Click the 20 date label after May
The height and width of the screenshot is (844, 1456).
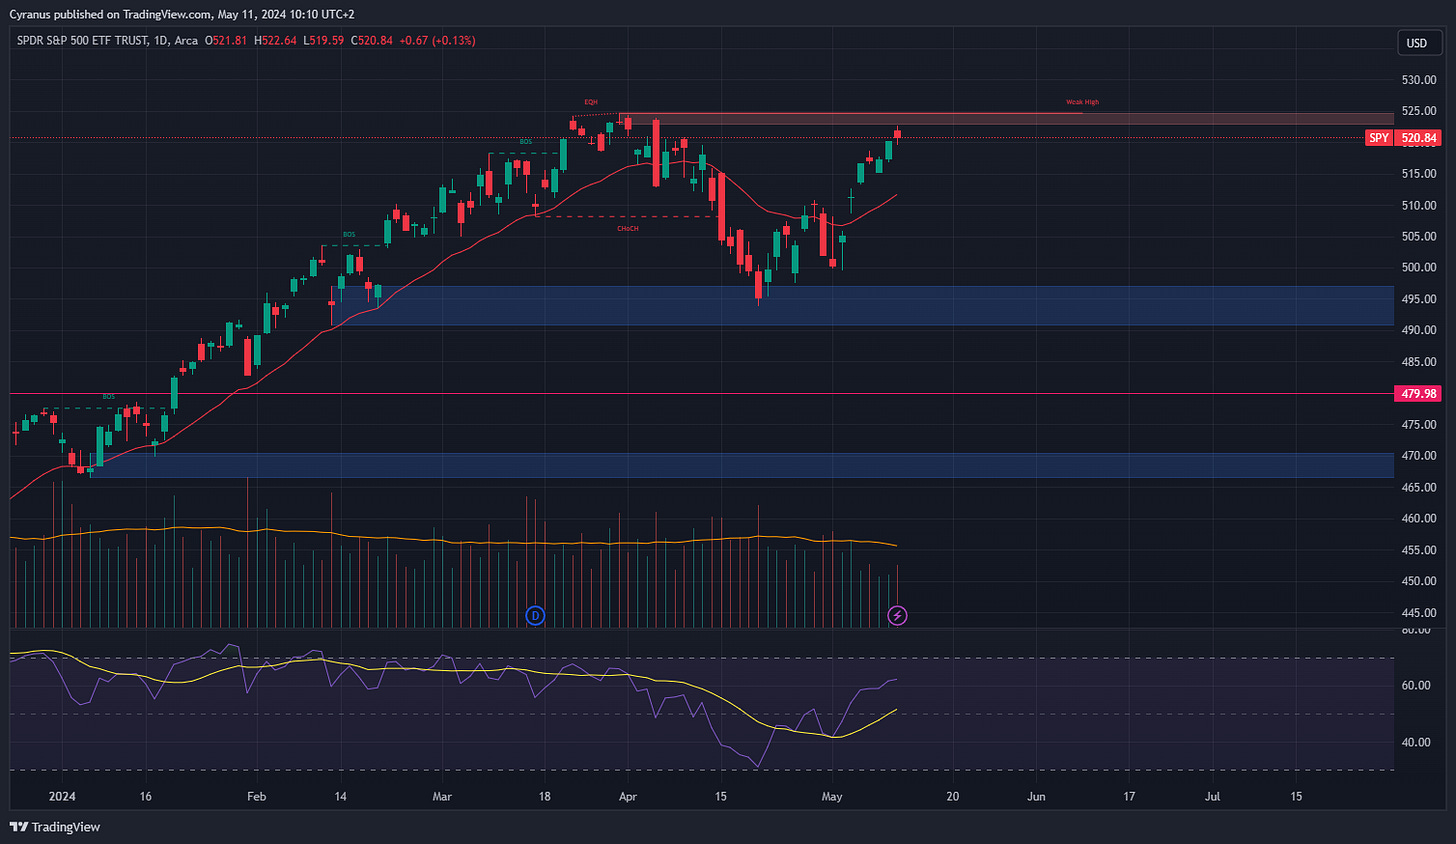[x=953, y=797]
